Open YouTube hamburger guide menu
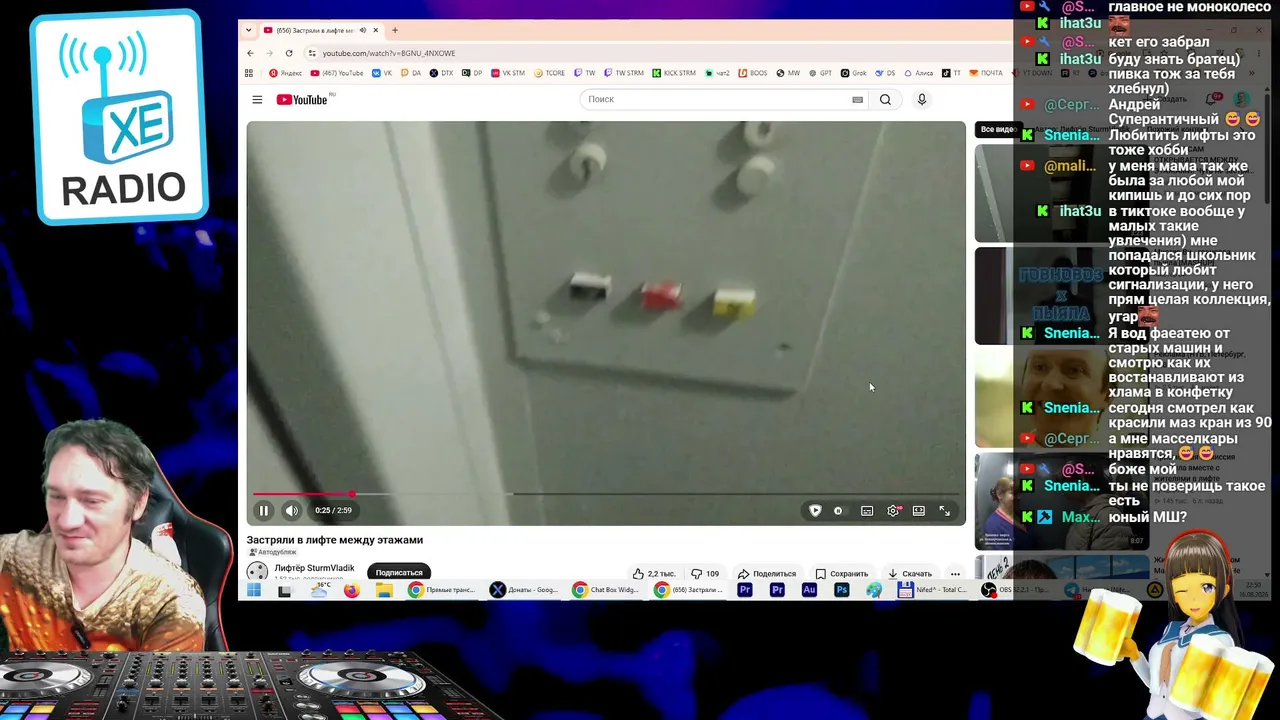The width and height of the screenshot is (1280, 720). tap(257, 99)
